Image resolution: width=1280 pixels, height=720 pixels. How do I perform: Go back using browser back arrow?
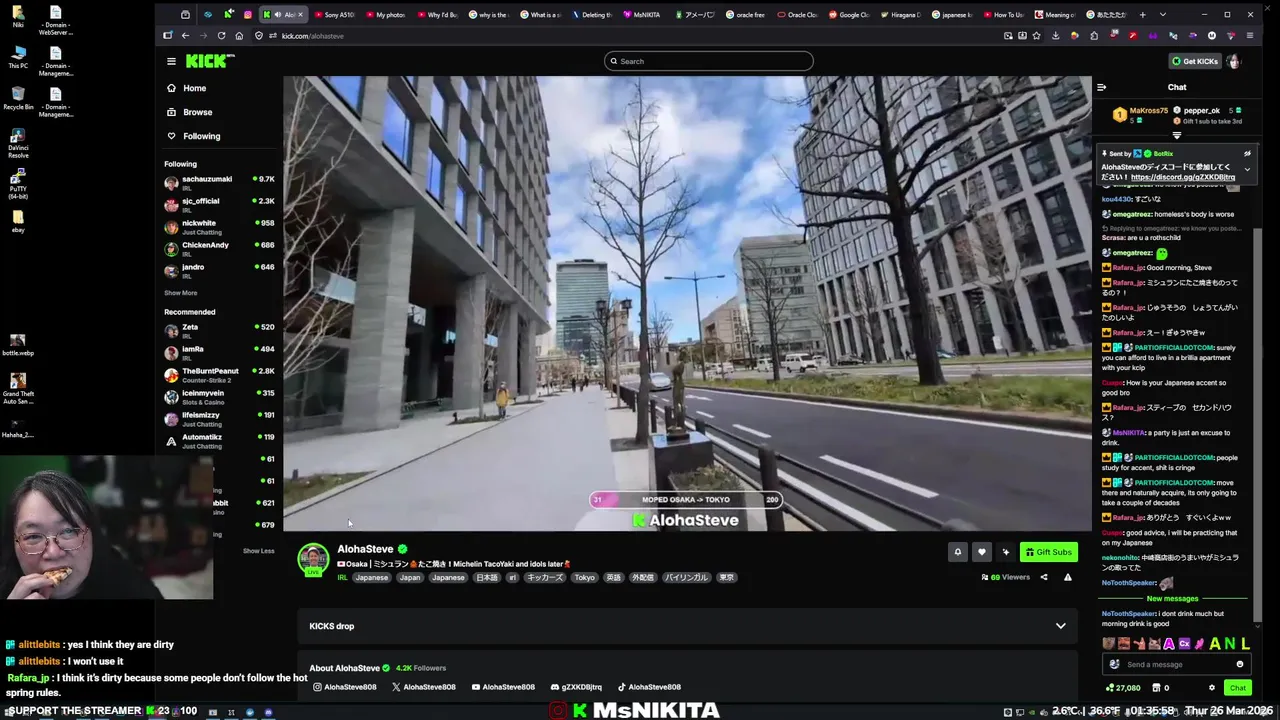pyautogui.click(x=185, y=36)
